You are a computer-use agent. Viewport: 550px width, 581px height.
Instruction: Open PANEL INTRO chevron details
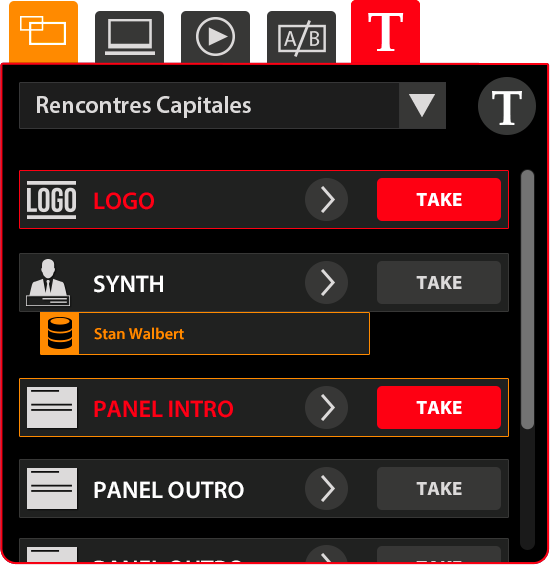pyautogui.click(x=326, y=408)
